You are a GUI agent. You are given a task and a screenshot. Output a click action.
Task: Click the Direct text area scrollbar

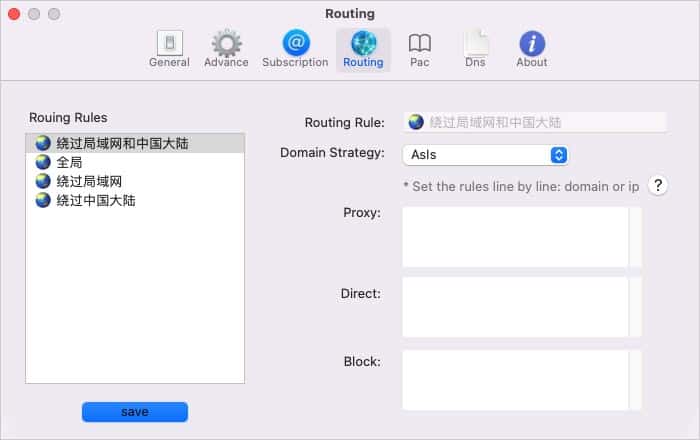pos(635,307)
